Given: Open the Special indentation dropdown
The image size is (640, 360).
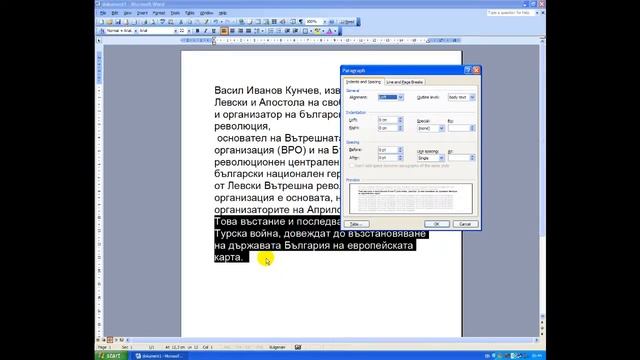Looking at the screenshot, I should click(442, 128).
